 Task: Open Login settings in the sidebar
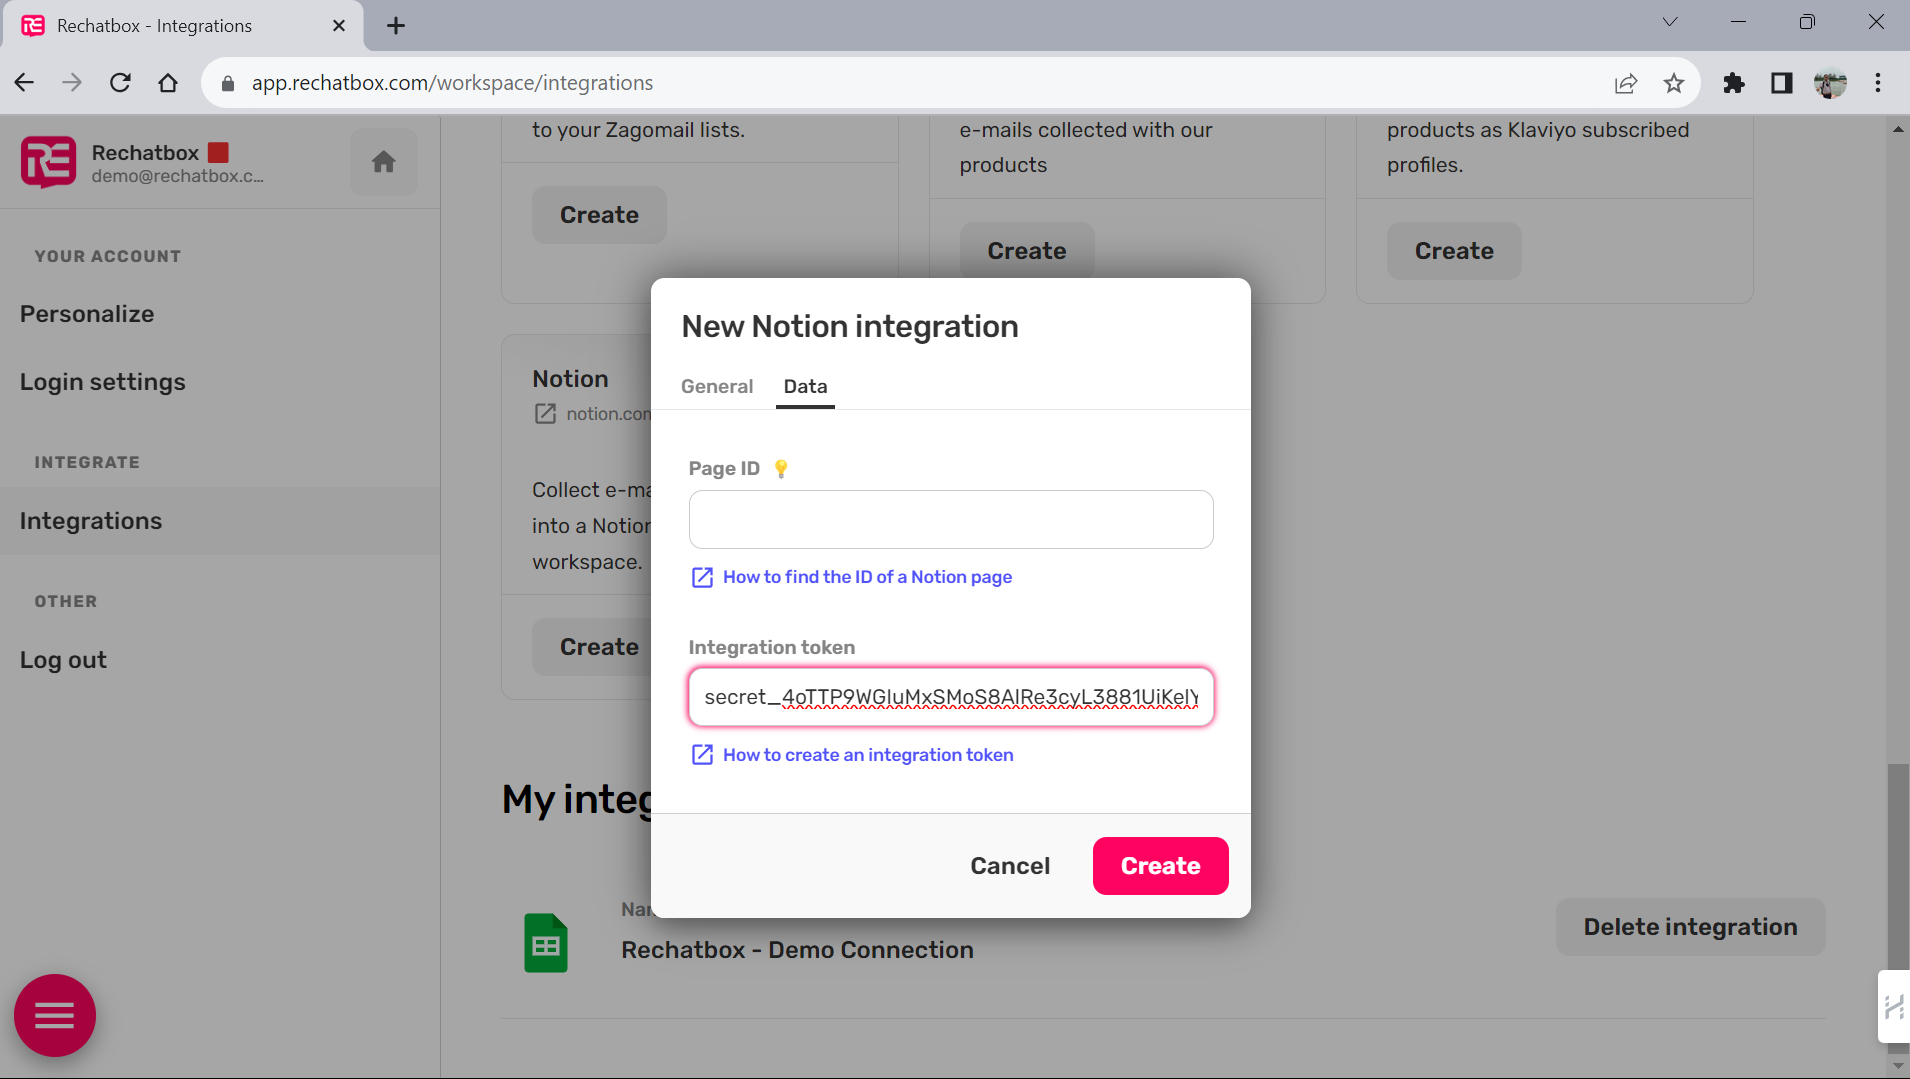(103, 382)
